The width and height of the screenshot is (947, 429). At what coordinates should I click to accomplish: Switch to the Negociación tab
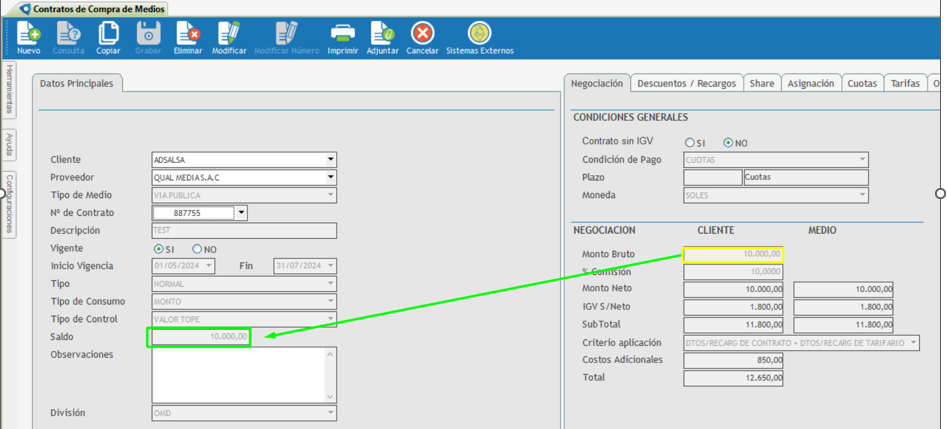597,83
